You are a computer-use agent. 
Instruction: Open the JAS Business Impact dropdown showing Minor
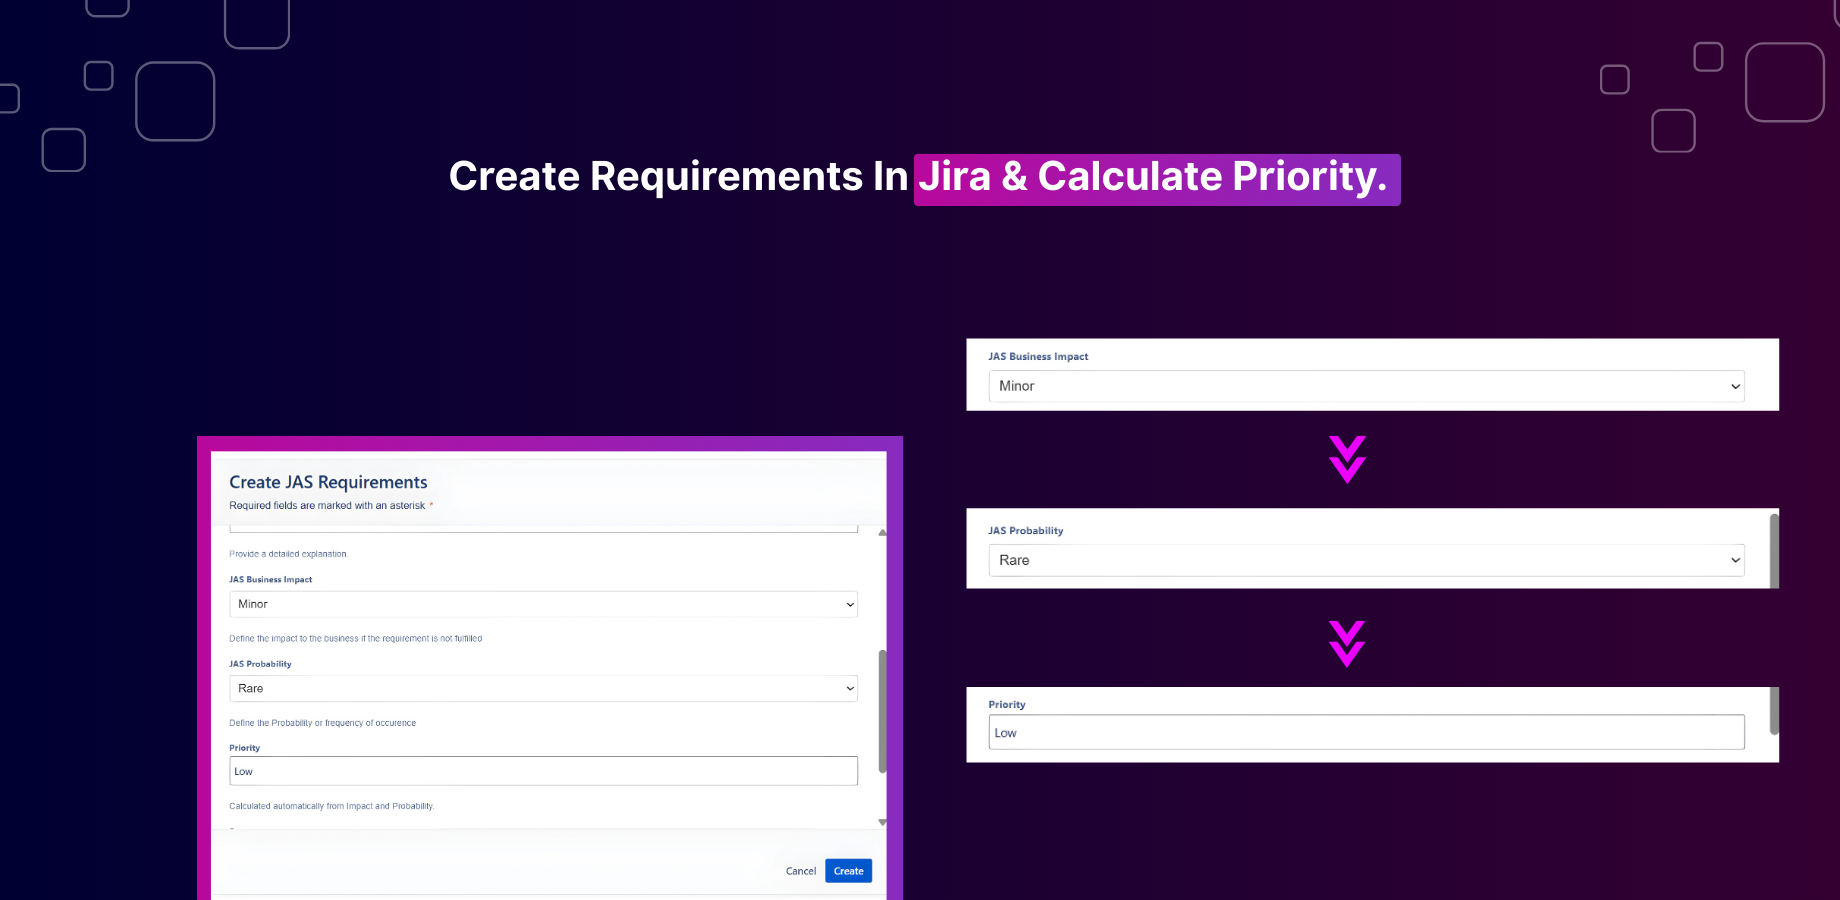coord(543,604)
